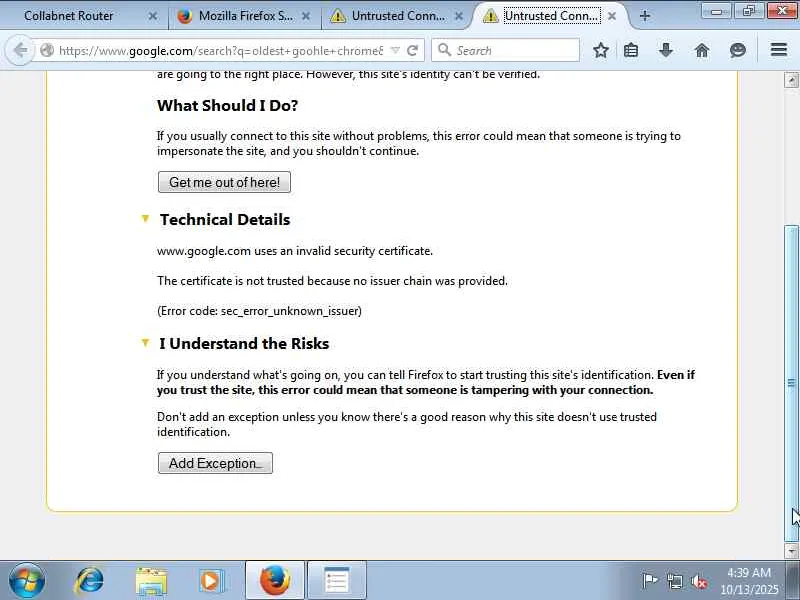Collapse the Technical Details section
The width and height of the screenshot is (800, 600).
click(145, 219)
